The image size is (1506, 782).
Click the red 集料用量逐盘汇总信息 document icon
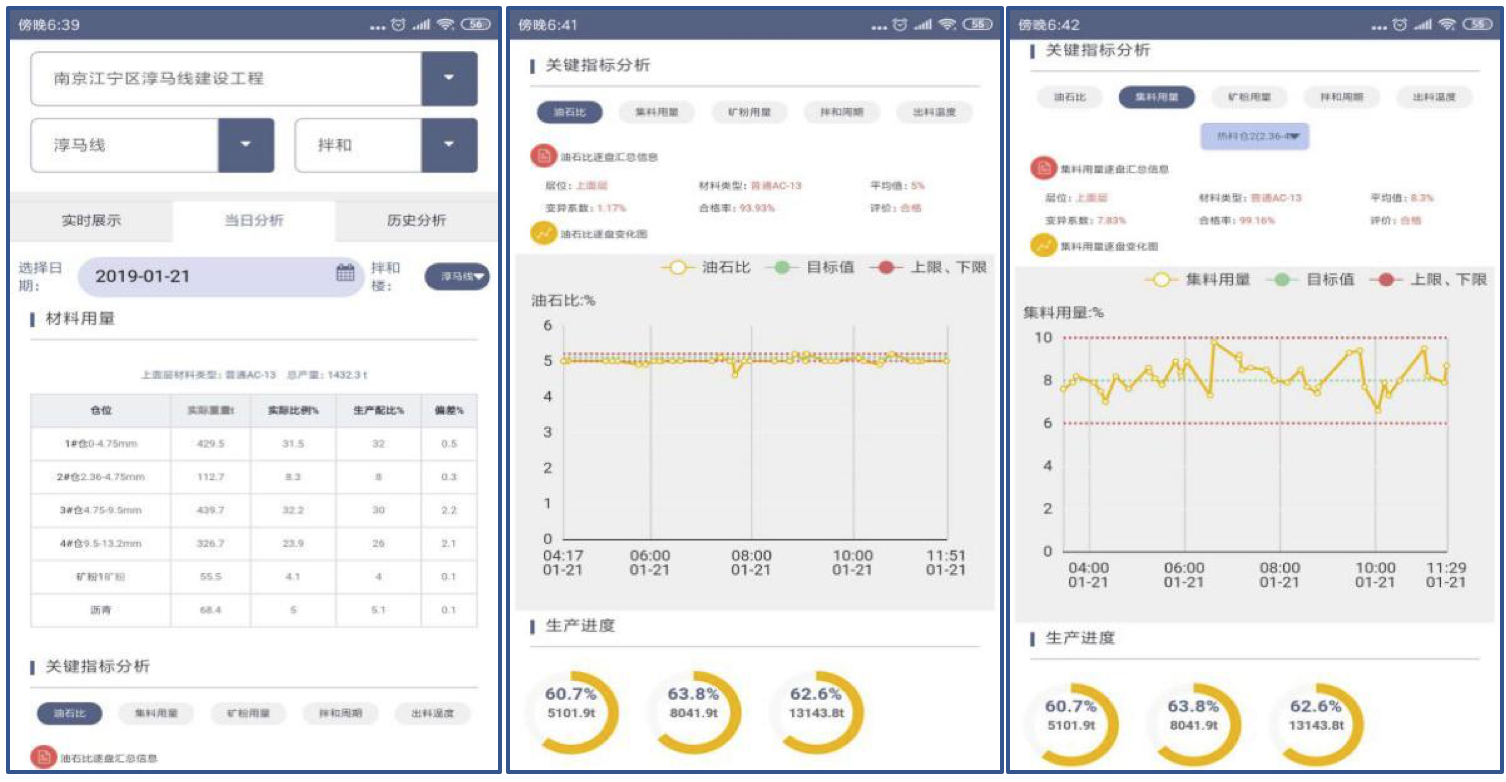click(1044, 169)
